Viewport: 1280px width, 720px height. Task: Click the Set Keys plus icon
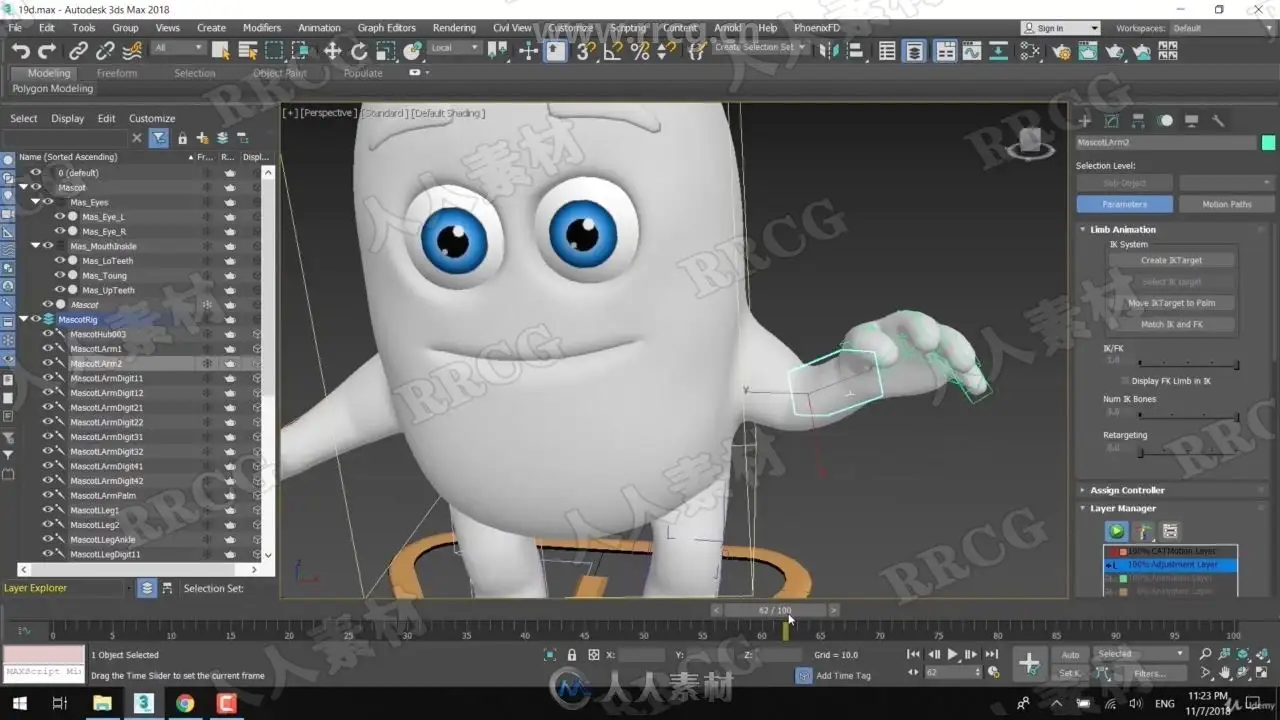tap(1028, 663)
